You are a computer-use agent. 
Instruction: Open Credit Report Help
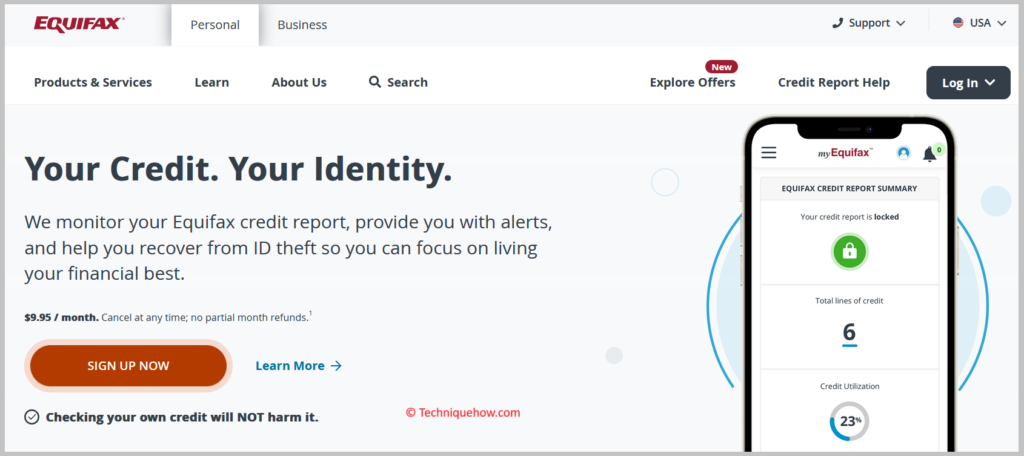coord(834,82)
